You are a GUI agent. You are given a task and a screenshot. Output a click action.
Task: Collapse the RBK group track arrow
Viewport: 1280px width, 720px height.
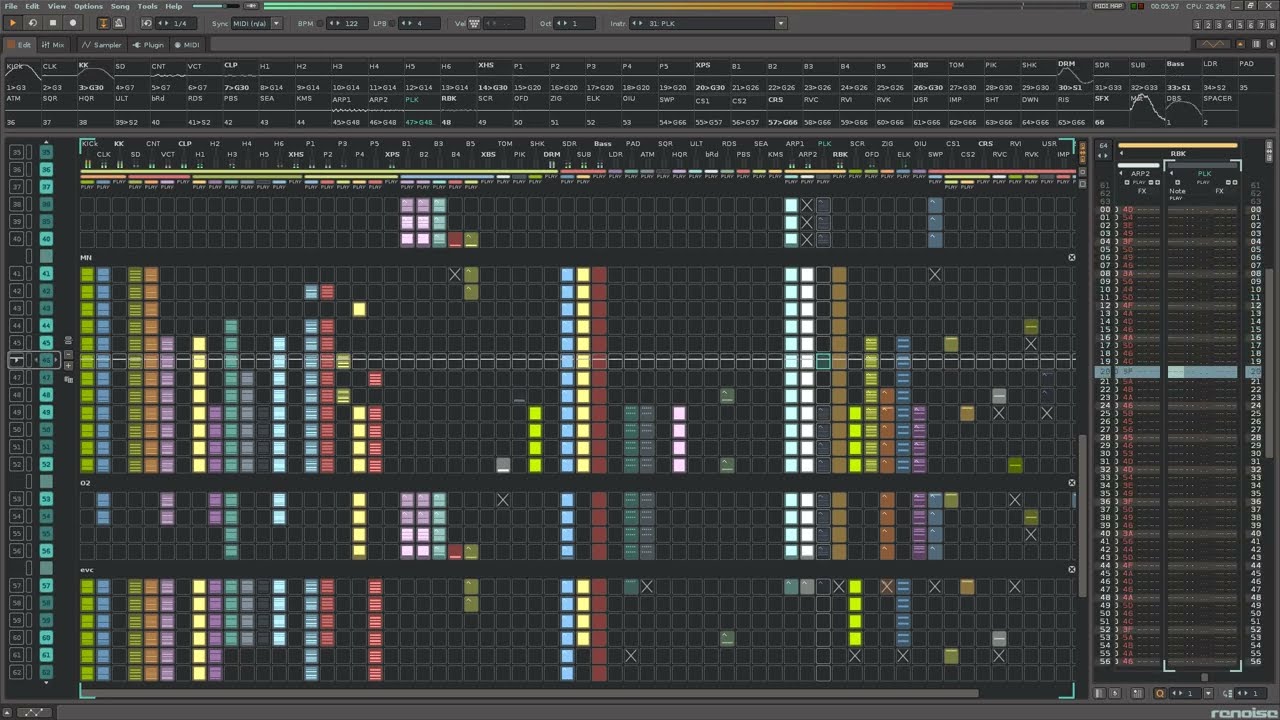coord(1121,154)
